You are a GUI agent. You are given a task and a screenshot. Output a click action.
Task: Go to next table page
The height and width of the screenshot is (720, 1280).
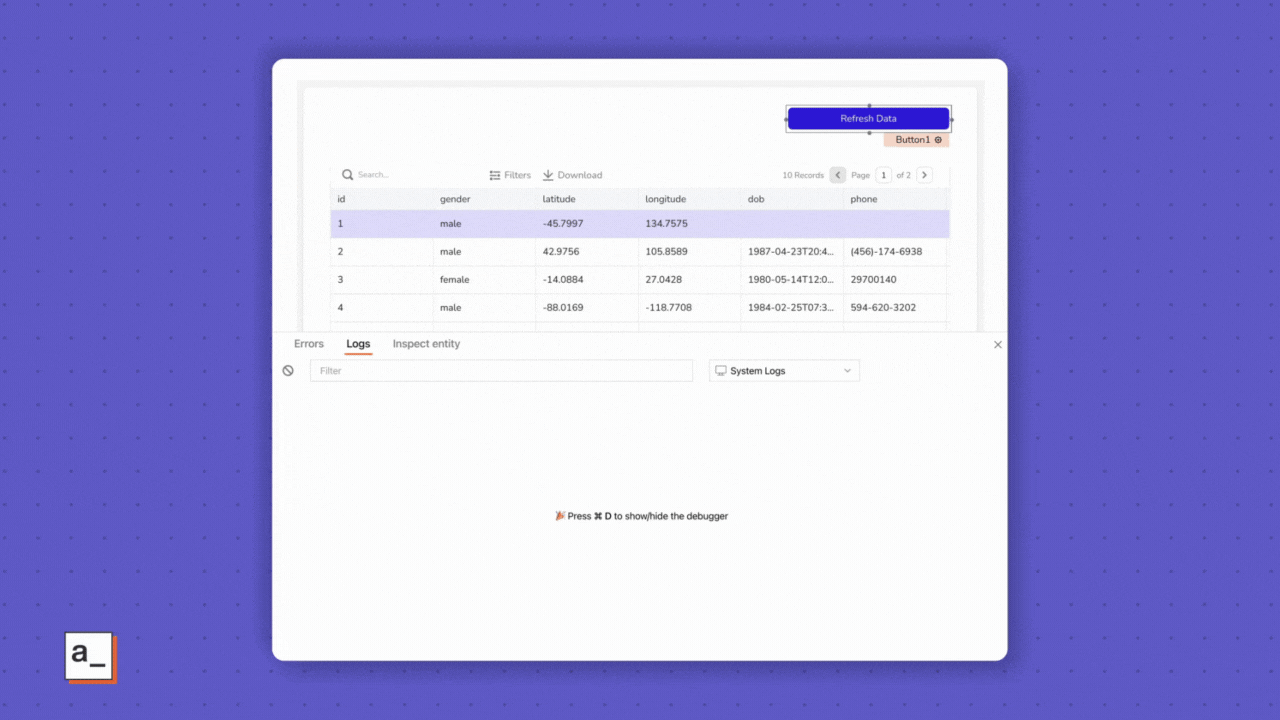(924, 175)
